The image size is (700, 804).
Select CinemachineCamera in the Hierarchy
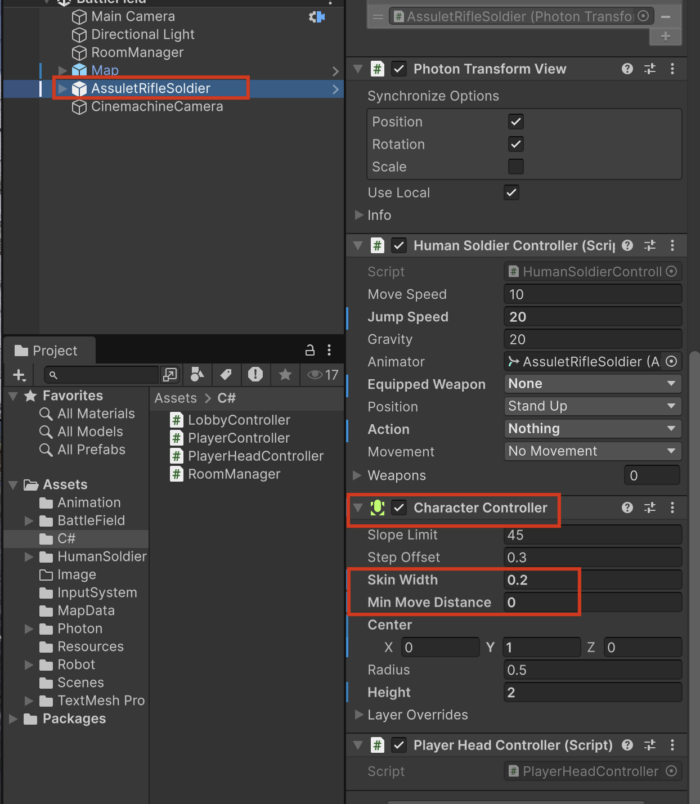[156, 107]
